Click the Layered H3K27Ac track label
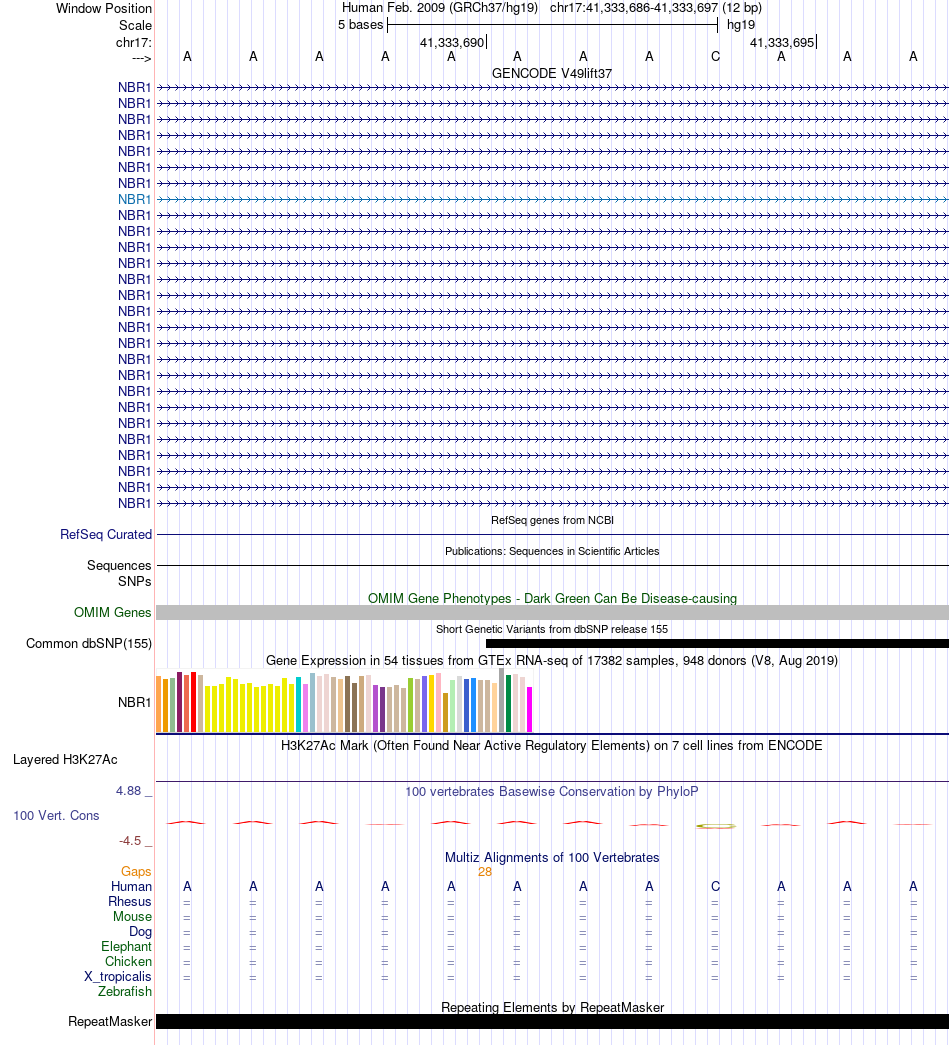This screenshot has width=950, height=1045. (65, 760)
